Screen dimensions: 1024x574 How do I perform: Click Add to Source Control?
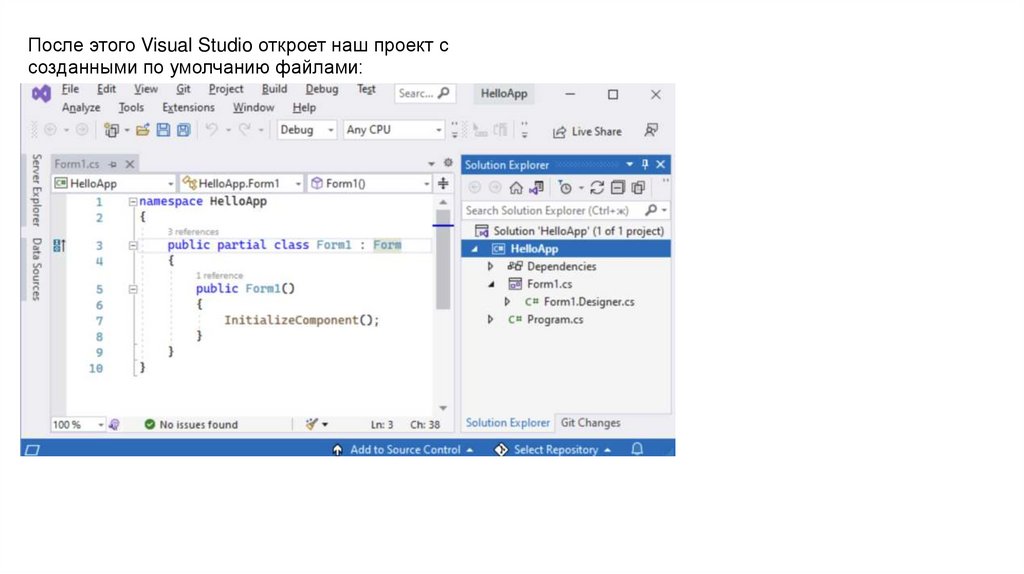[x=403, y=449]
